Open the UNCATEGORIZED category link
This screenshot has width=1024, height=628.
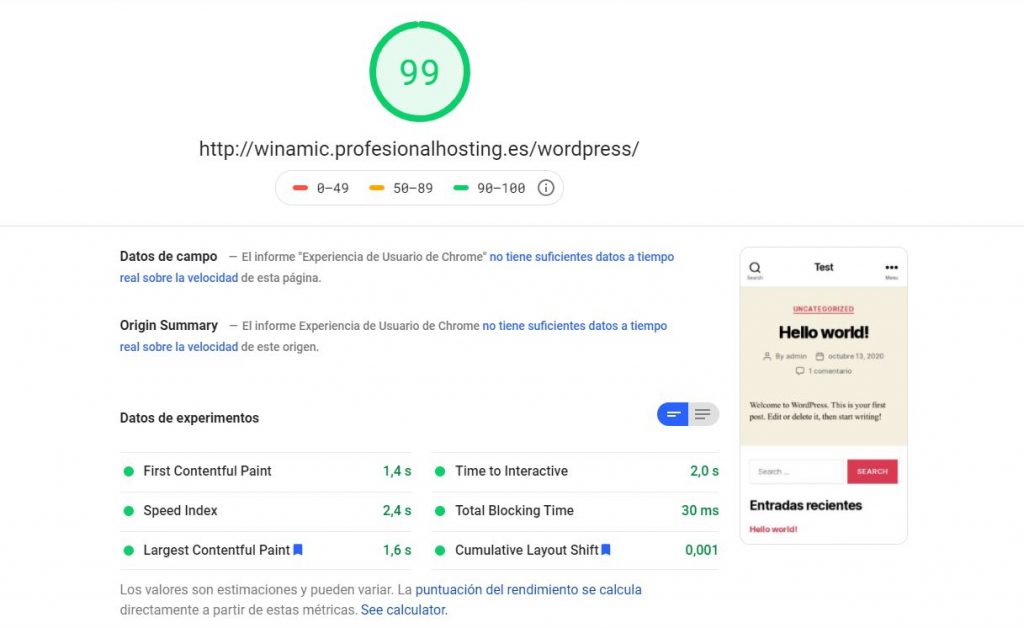(x=823, y=309)
